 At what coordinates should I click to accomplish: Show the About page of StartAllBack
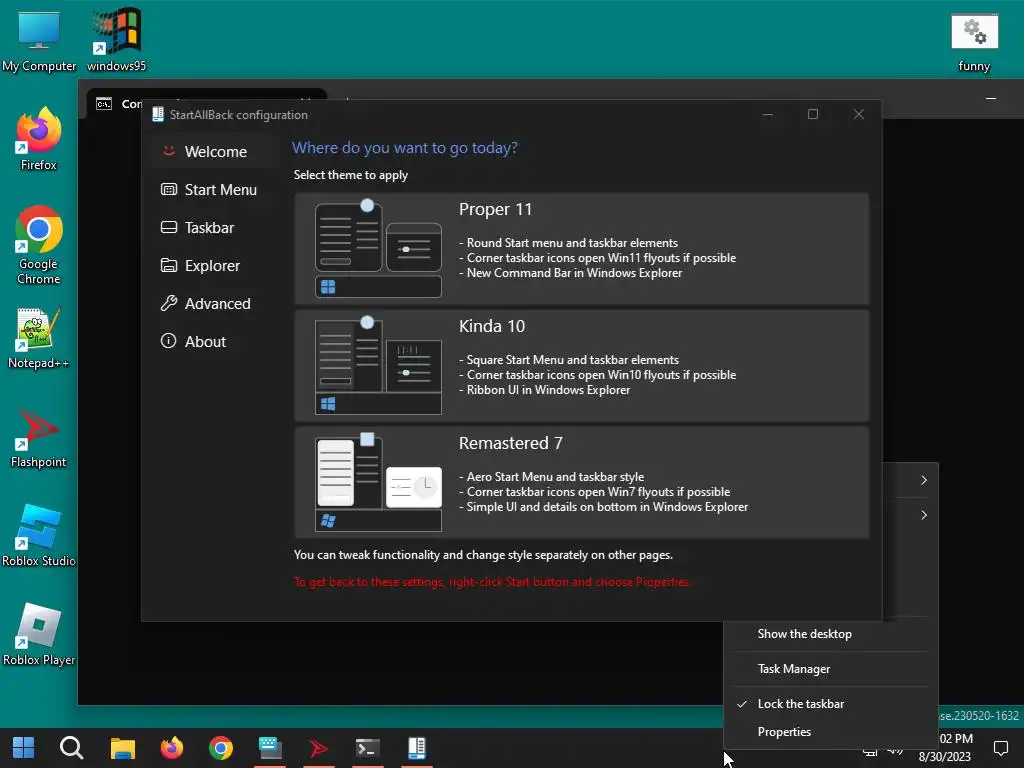coord(215,341)
